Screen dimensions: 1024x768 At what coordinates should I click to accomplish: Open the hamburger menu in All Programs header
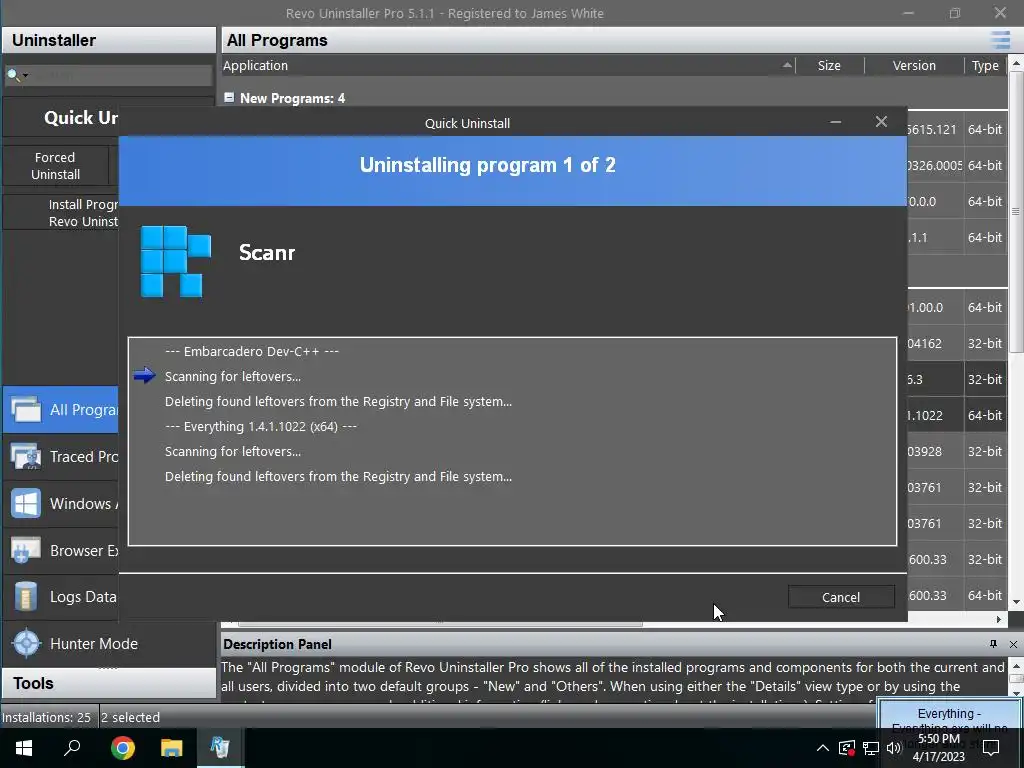click(1000, 40)
